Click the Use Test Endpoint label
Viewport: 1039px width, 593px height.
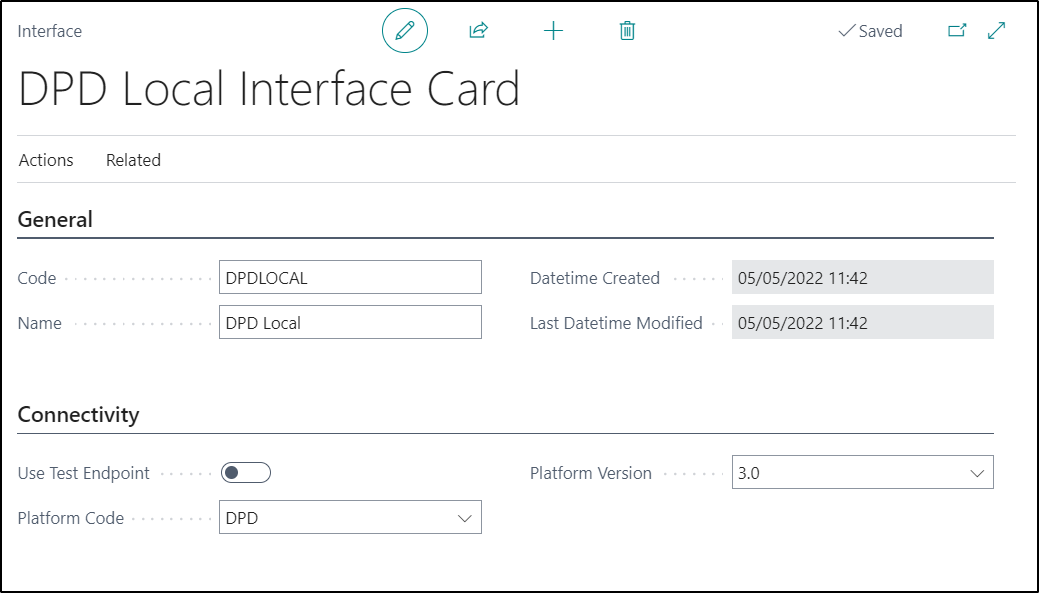click(83, 473)
